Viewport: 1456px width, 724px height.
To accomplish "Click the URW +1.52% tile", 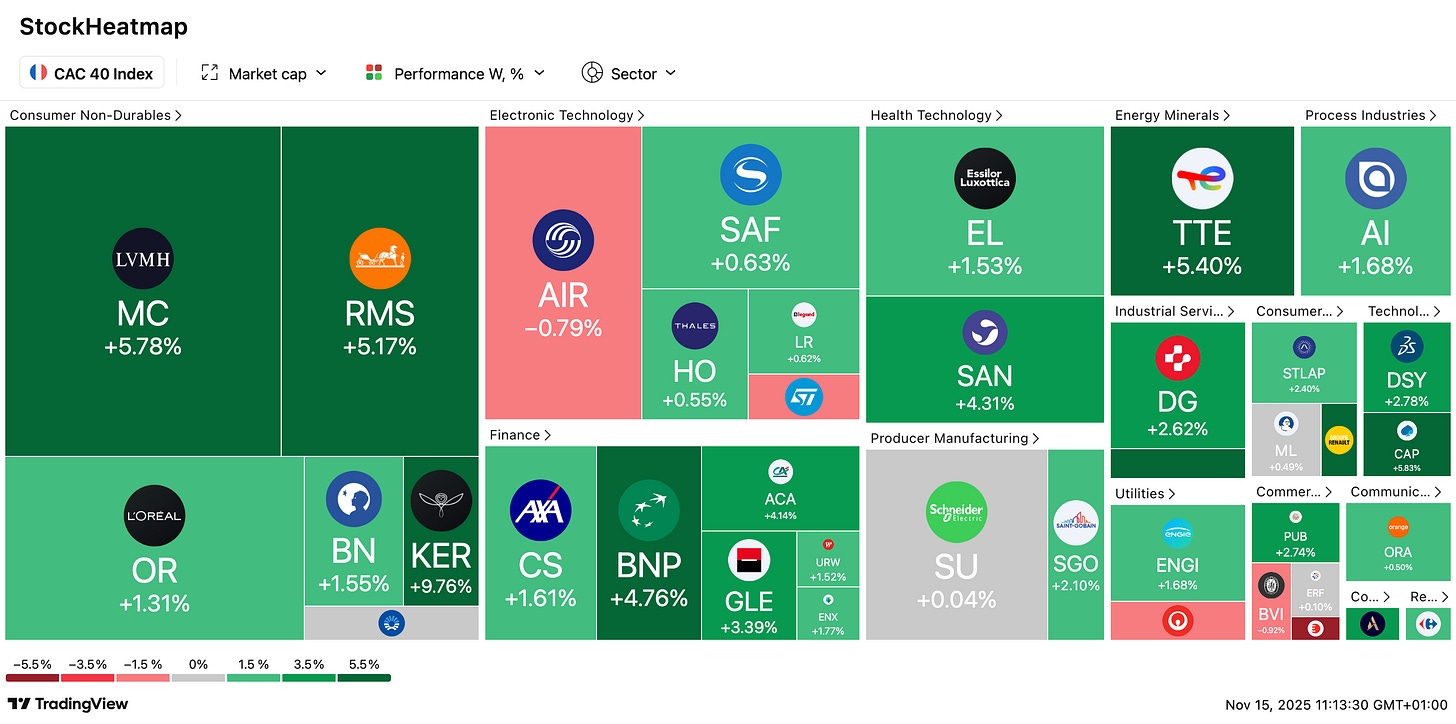I will [829, 559].
